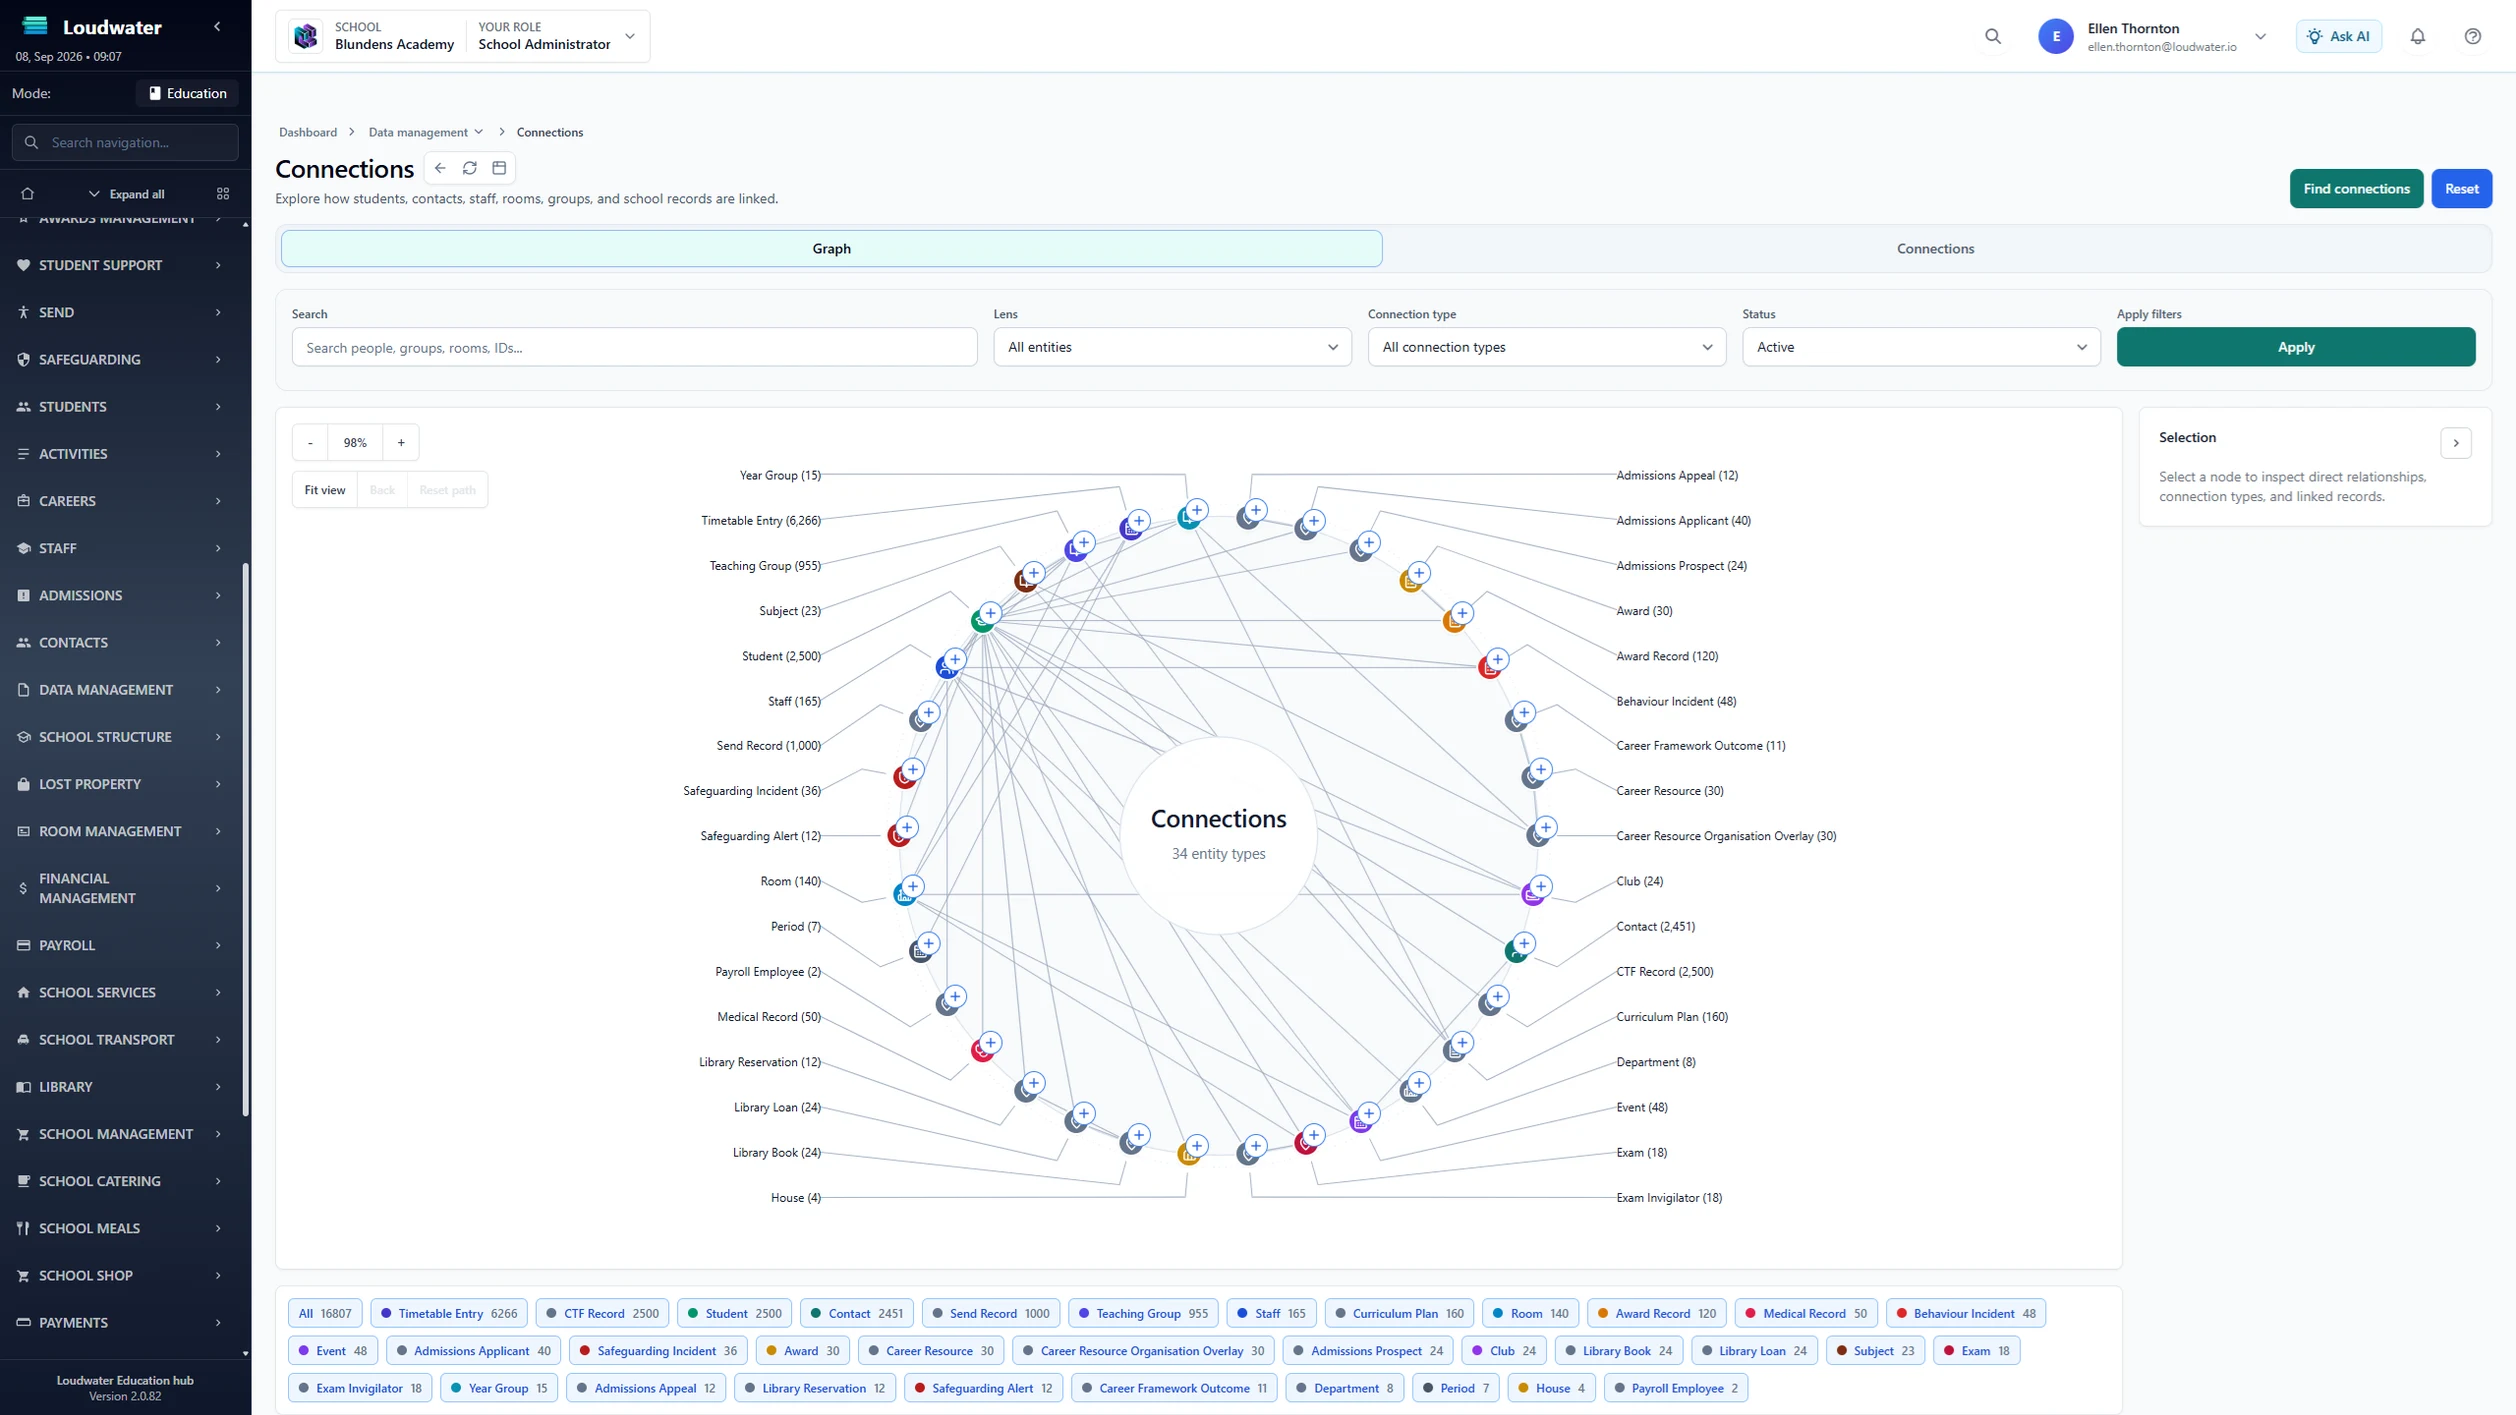Open the Lens All entities dropdown
Image resolution: width=2516 pixels, height=1415 pixels.
click(1172, 347)
